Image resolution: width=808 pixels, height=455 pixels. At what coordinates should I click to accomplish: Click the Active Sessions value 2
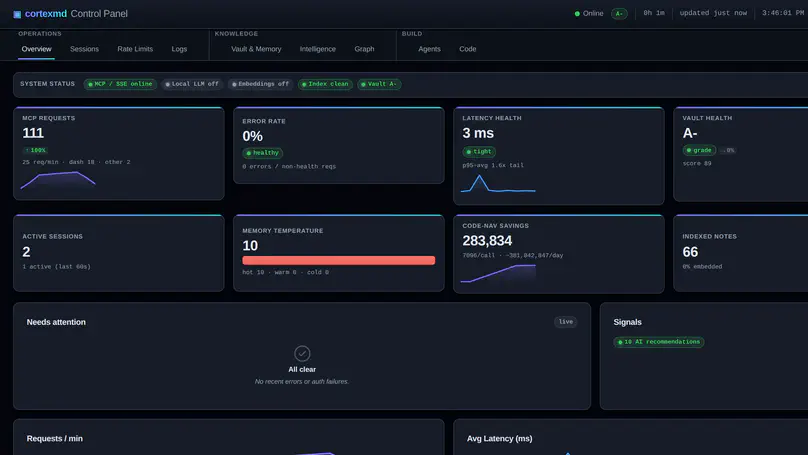26,252
